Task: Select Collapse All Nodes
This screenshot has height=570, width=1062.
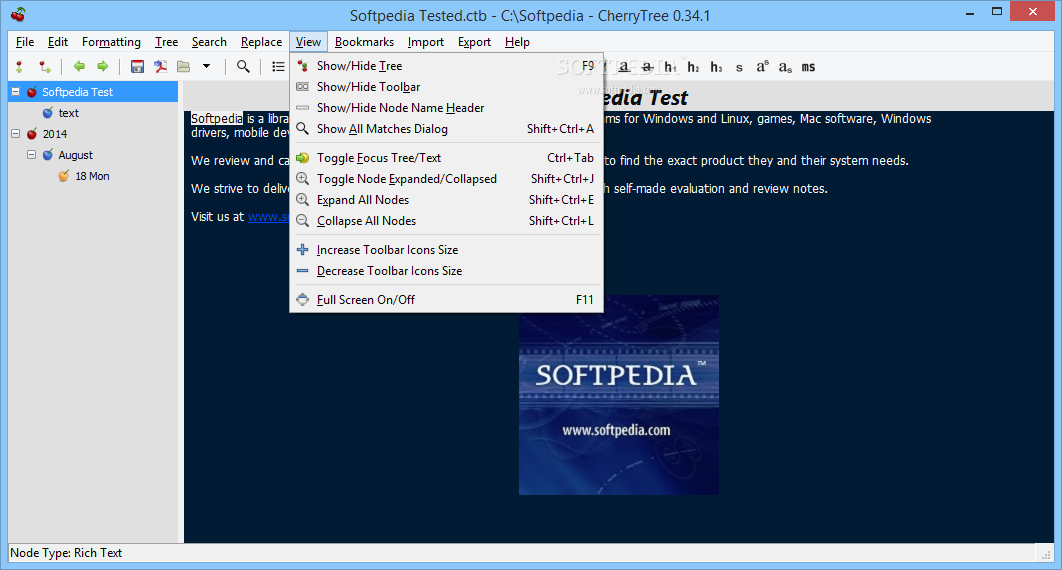Action: click(446, 221)
